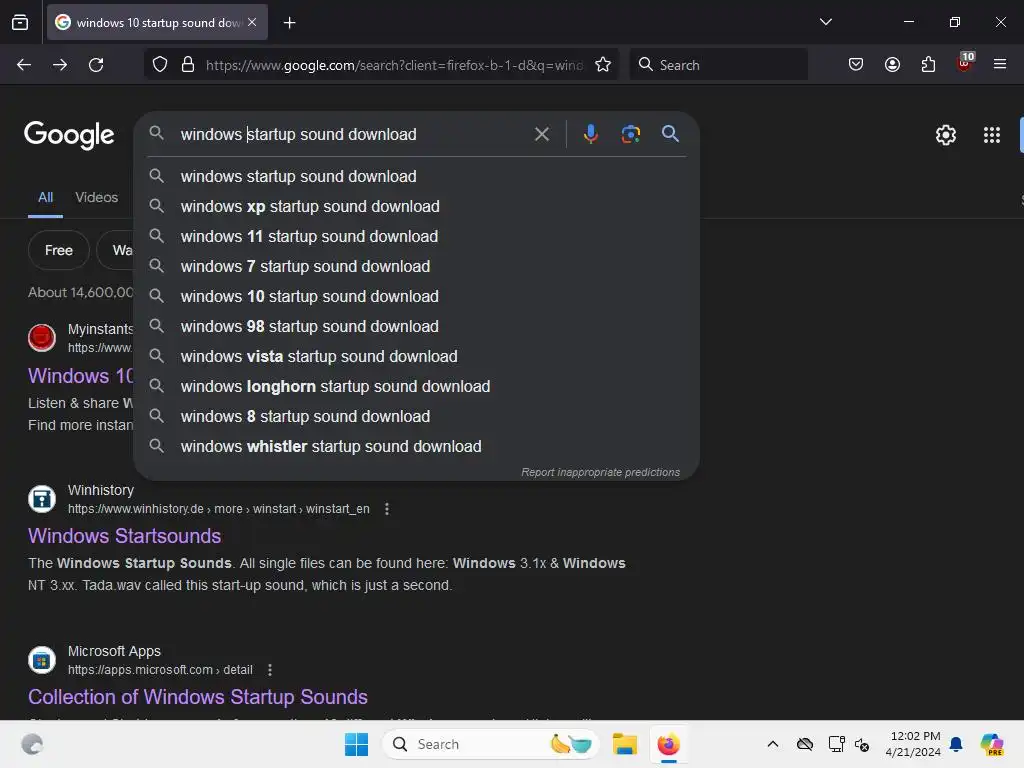Close the windows 10 startup sound tab
Image resolution: width=1024 pixels, height=768 pixels.
tap(252, 22)
